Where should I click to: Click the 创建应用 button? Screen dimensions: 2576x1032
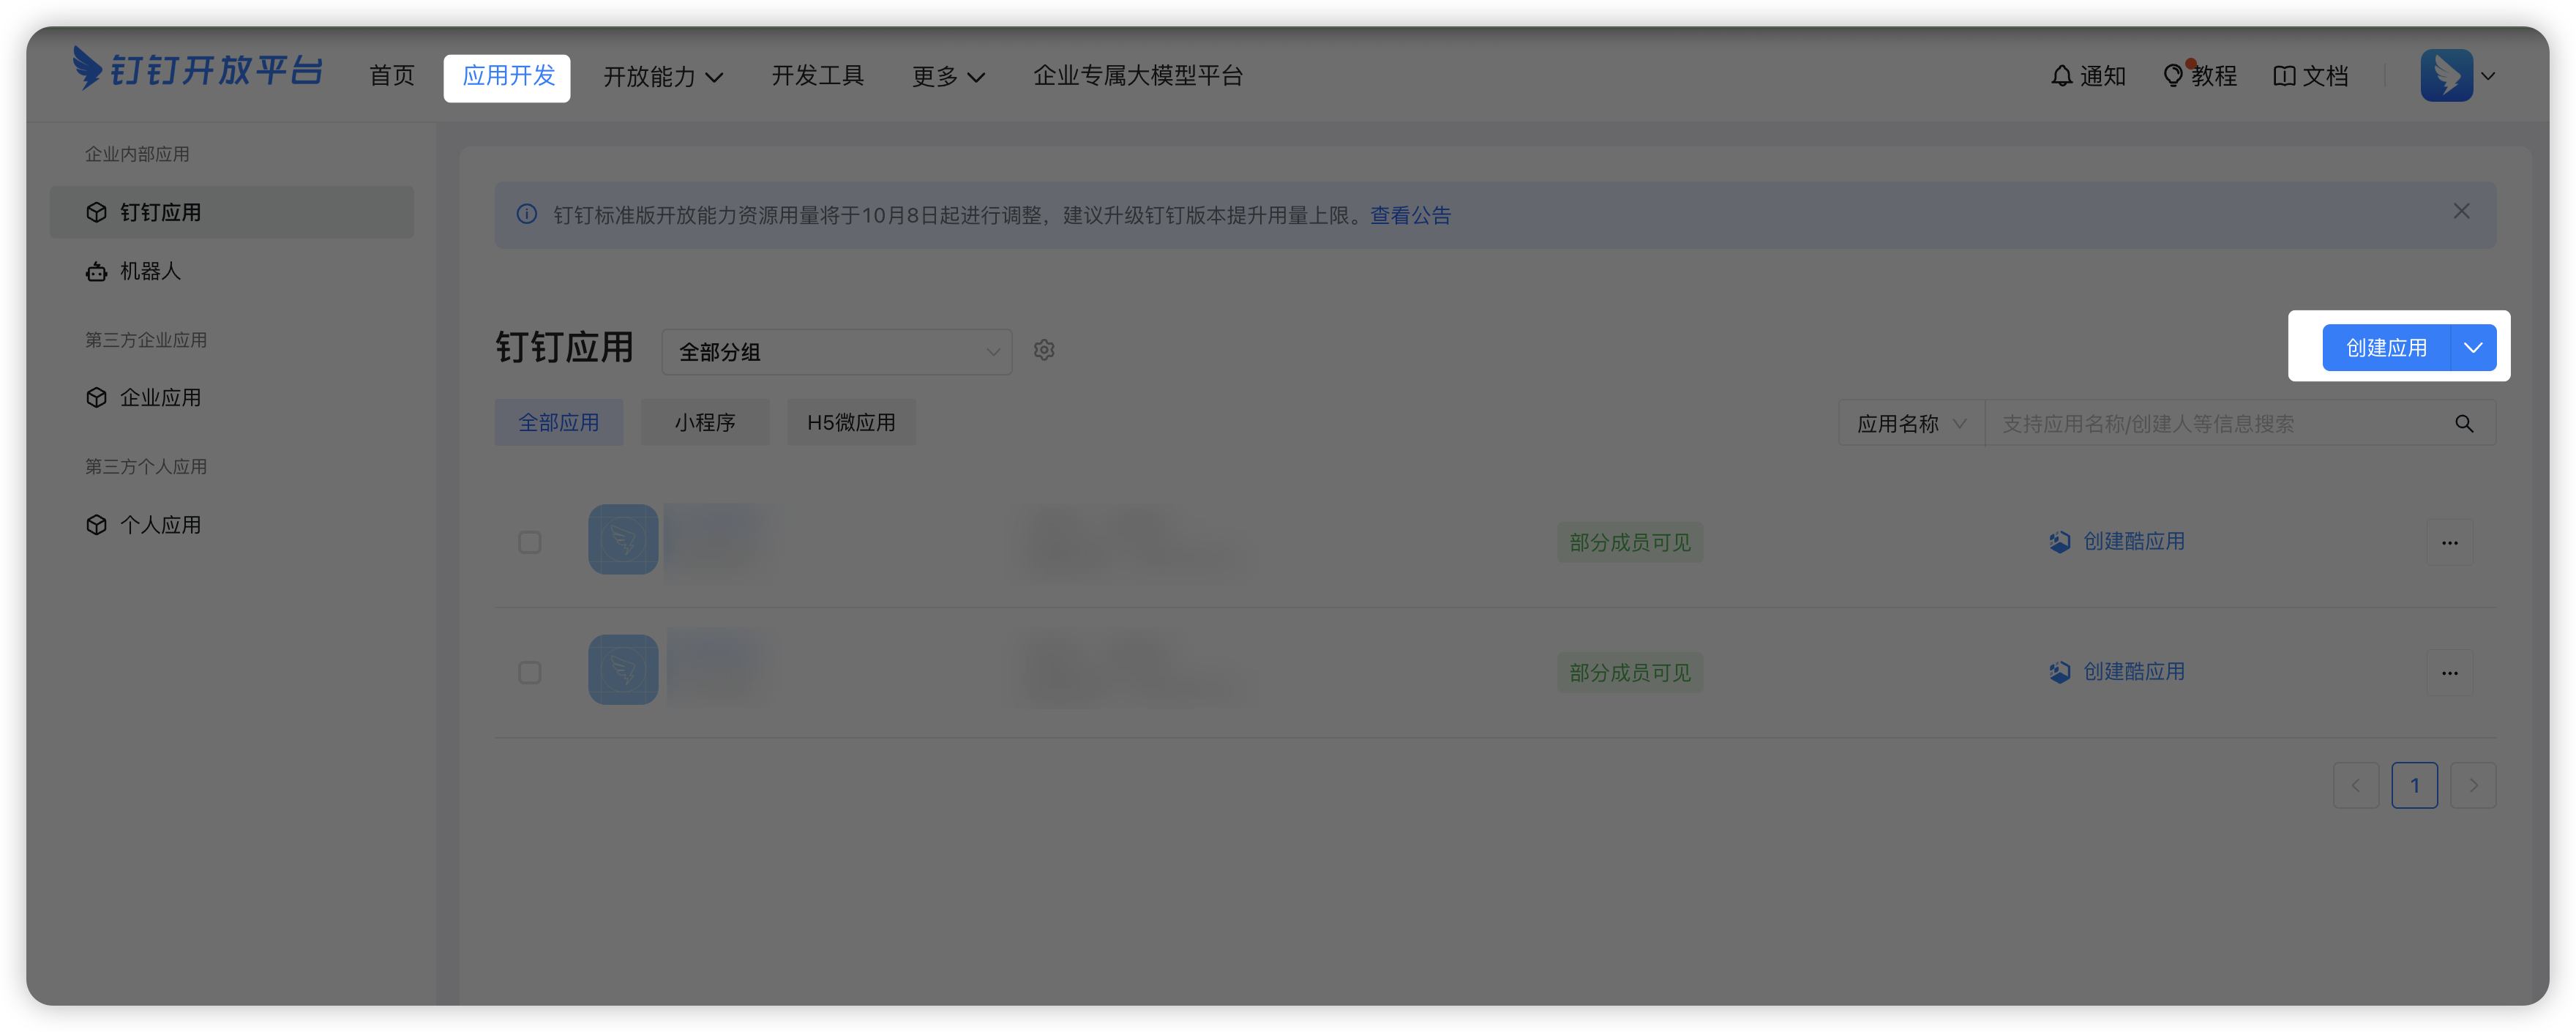[2386, 348]
